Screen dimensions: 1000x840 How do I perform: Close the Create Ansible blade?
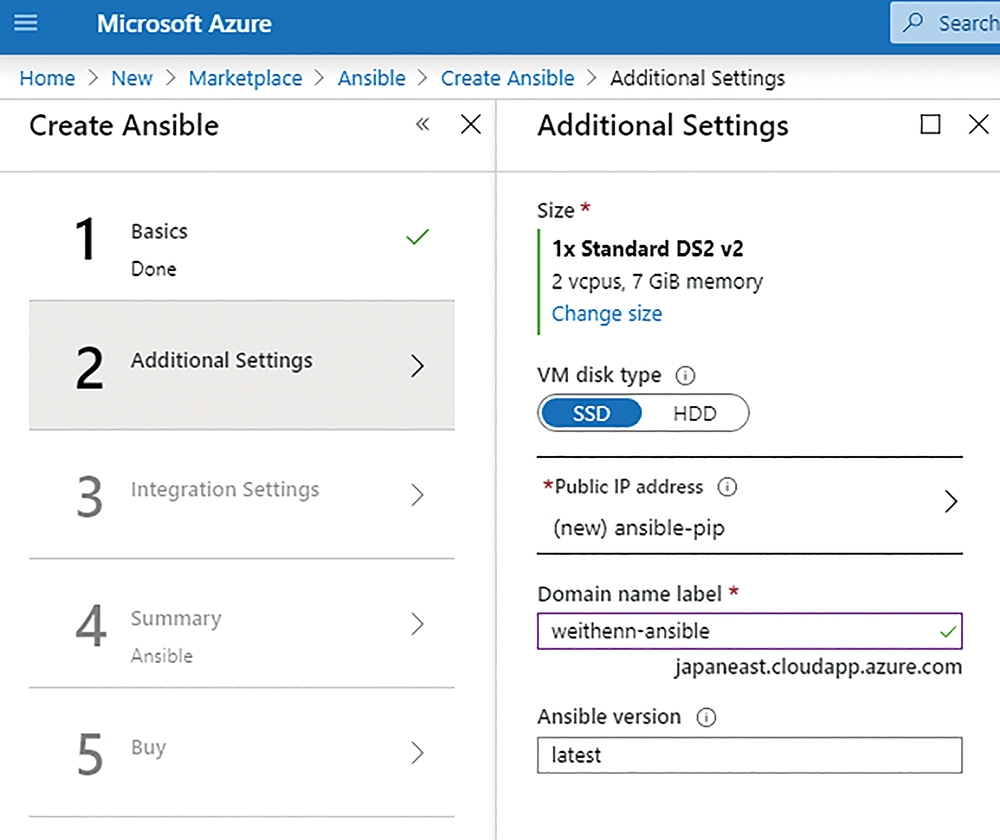click(471, 124)
